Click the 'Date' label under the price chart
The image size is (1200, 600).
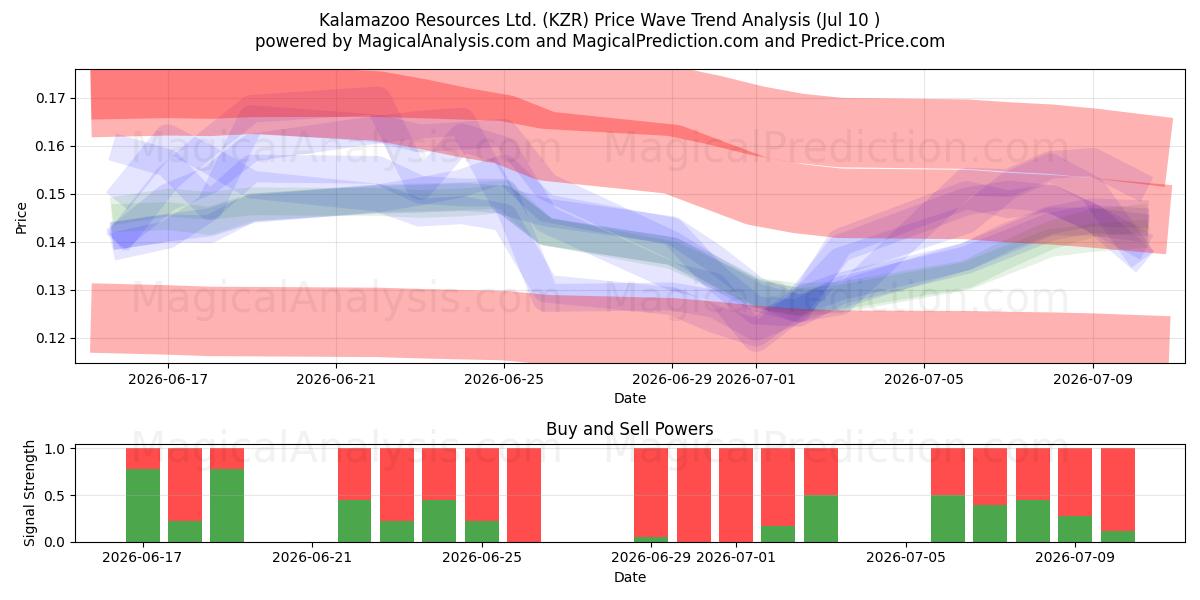click(630, 398)
